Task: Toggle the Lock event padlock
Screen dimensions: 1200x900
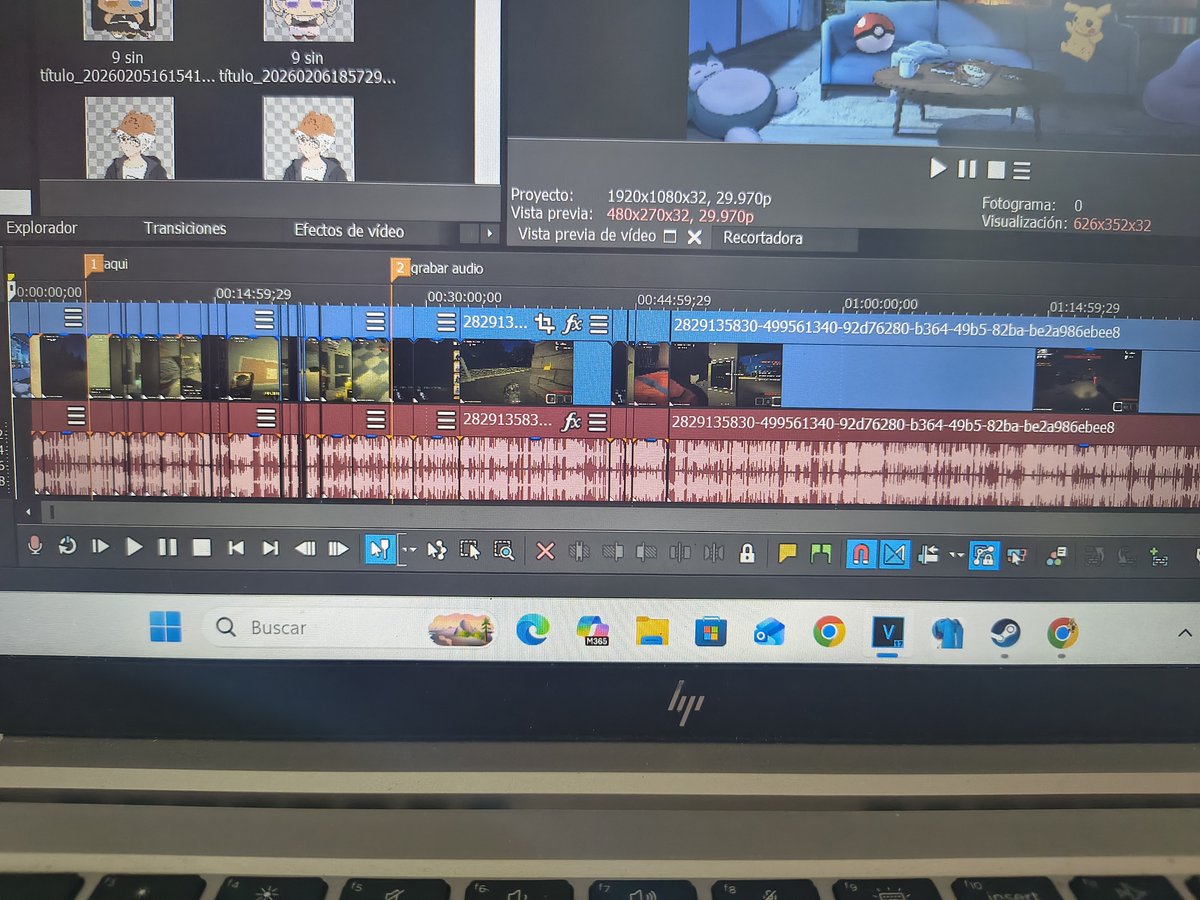Action: [x=747, y=553]
